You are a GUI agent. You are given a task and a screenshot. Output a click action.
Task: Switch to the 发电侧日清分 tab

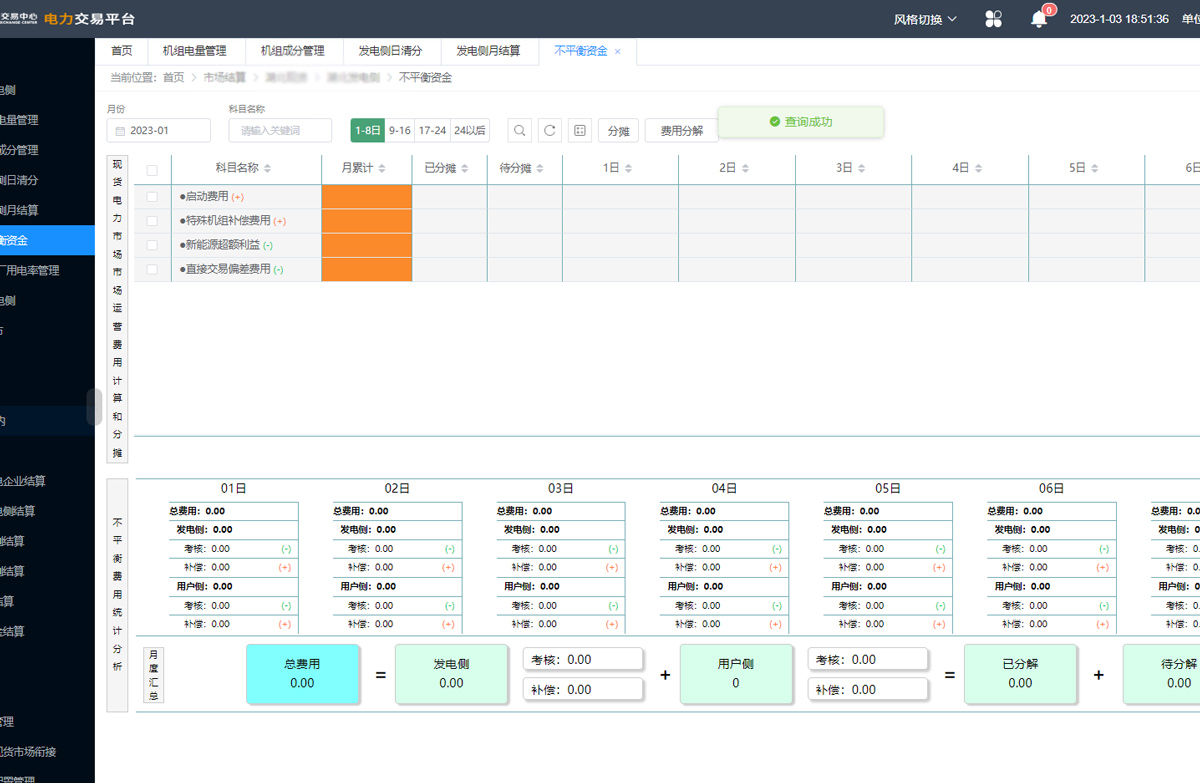pos(390,51)
